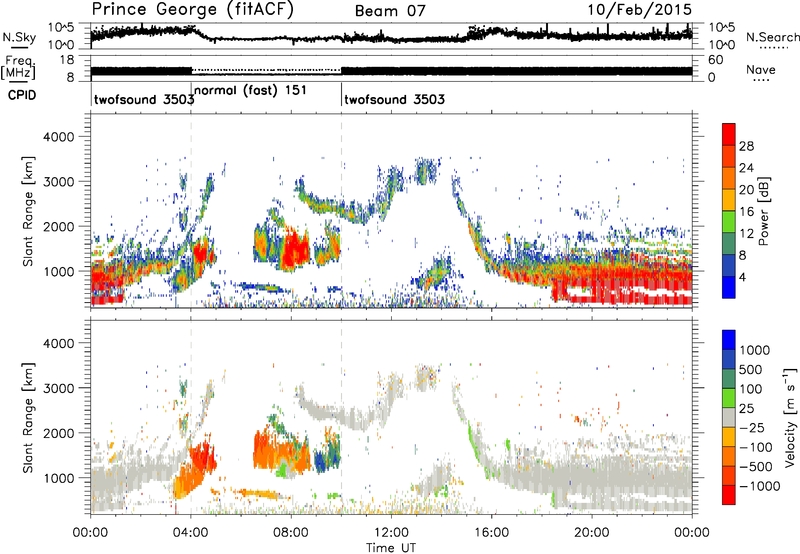
Task: Click the "4" tick on Power color bar
Action: (x=743, y=277)
